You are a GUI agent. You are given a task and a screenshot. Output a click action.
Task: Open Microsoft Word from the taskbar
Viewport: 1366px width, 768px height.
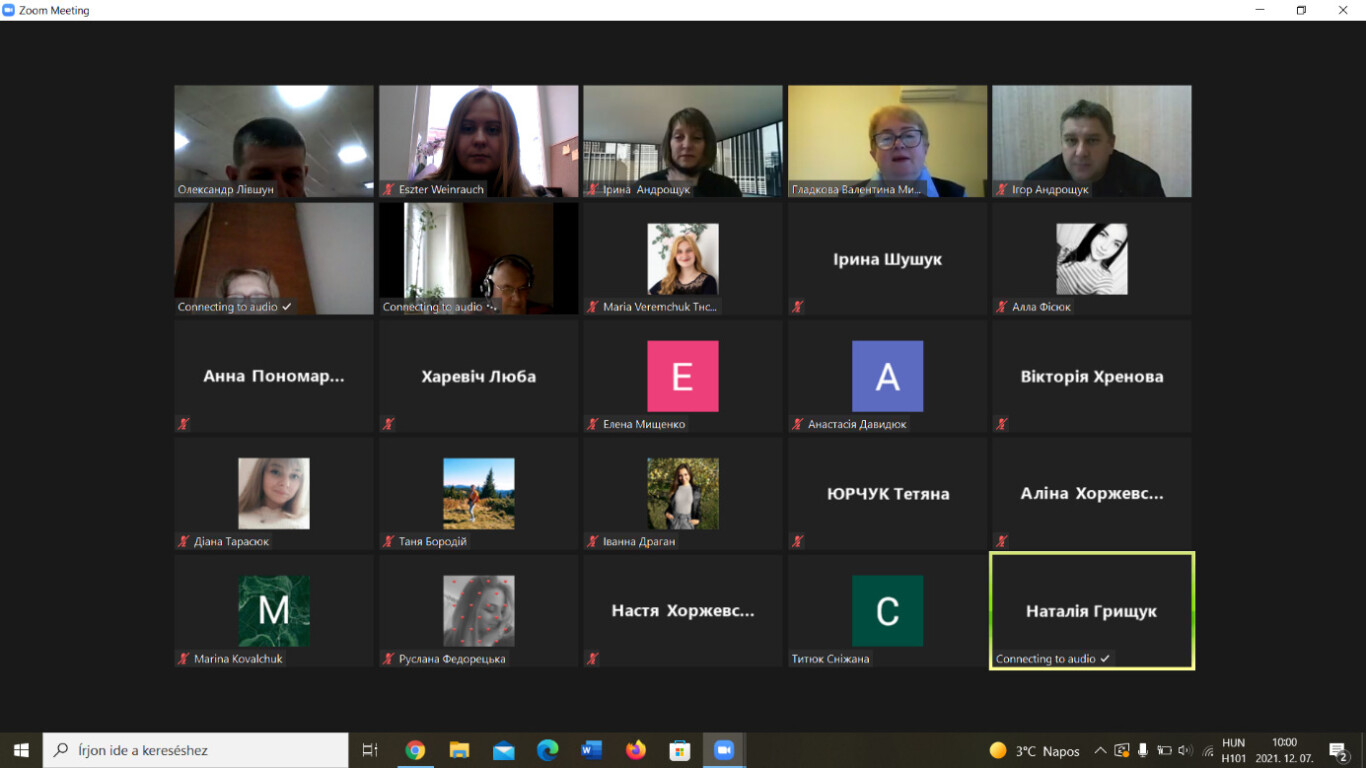tap(591, 750)
